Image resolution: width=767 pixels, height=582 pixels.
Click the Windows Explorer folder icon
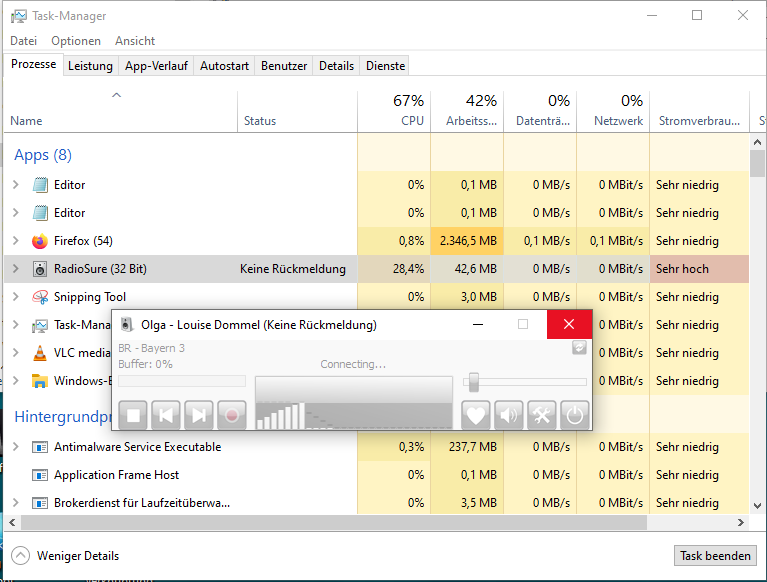pos(40,381)
